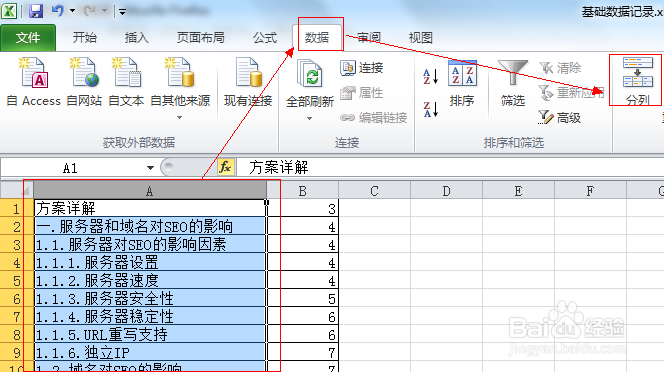Expand the 全部刷新 dropdown arrow
The width and height of the screenshot is (664, 372).
310,118
